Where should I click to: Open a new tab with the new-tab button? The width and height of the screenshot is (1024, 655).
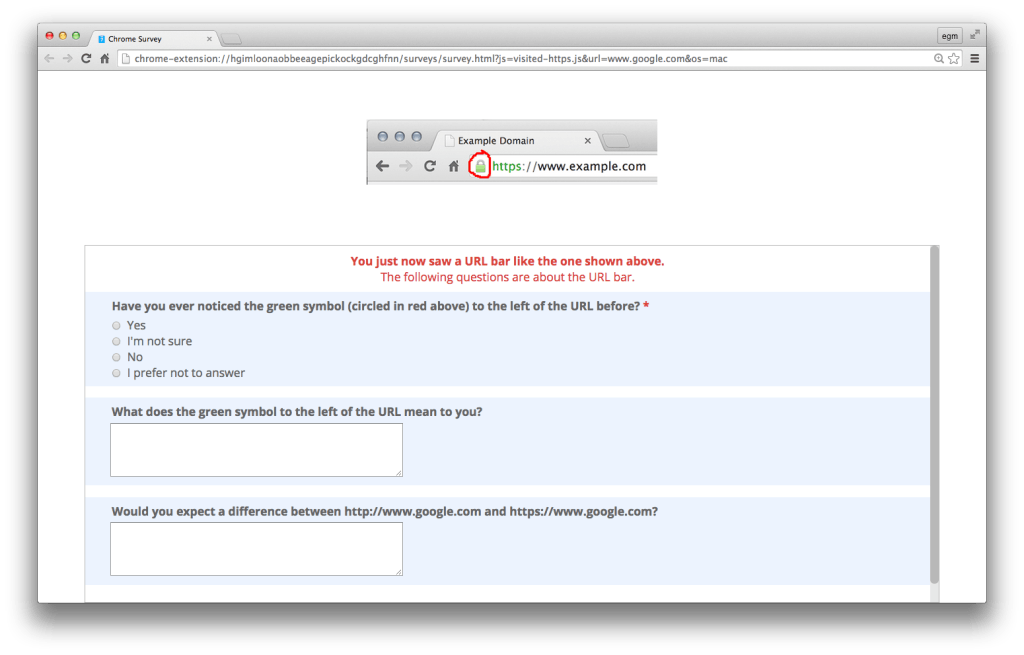(x=231, y=39)
